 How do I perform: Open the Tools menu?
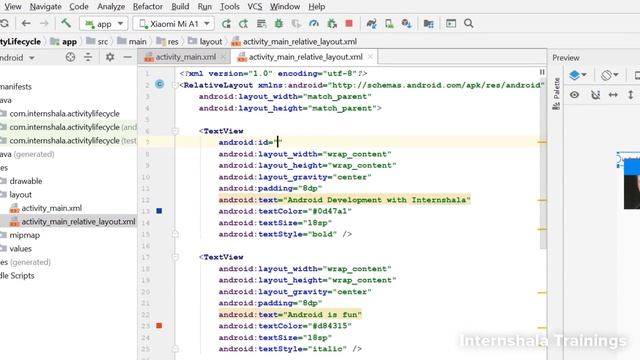tap(230, 7)
